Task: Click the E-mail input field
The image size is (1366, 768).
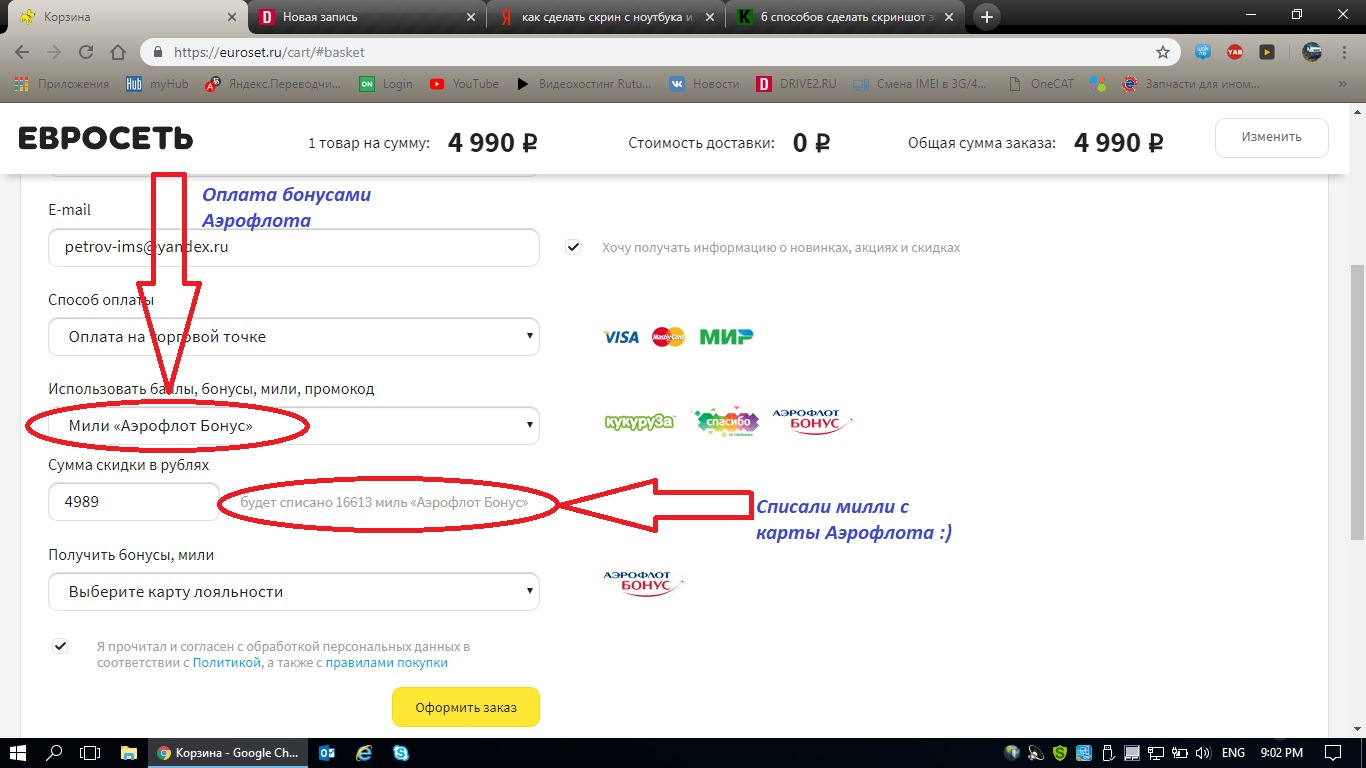Action: tap(294, 248)
